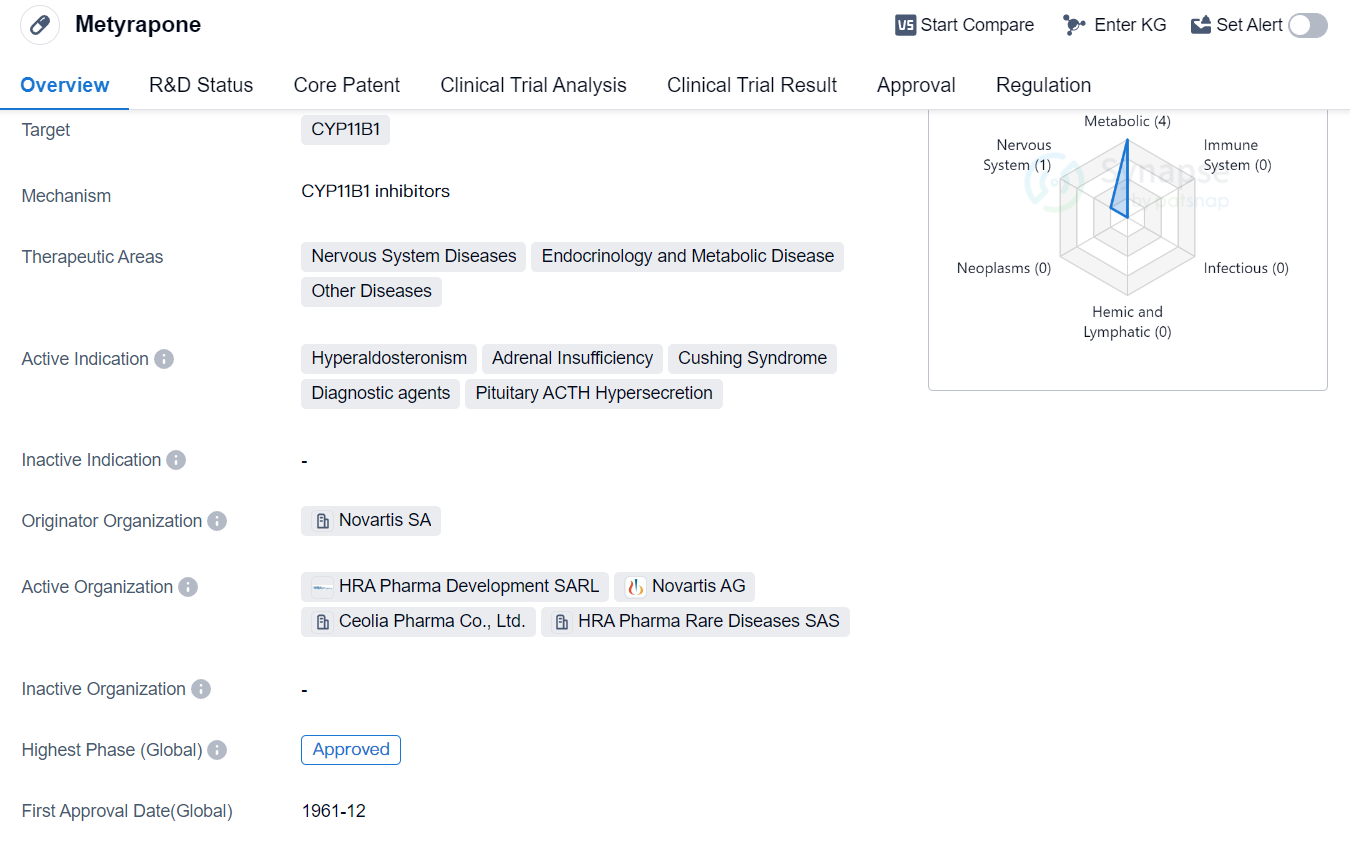Click the pill drug icon beside Metyrapone
Image resolution: width=1350 pixels, height=845 pixels.
tap(40, 25)
